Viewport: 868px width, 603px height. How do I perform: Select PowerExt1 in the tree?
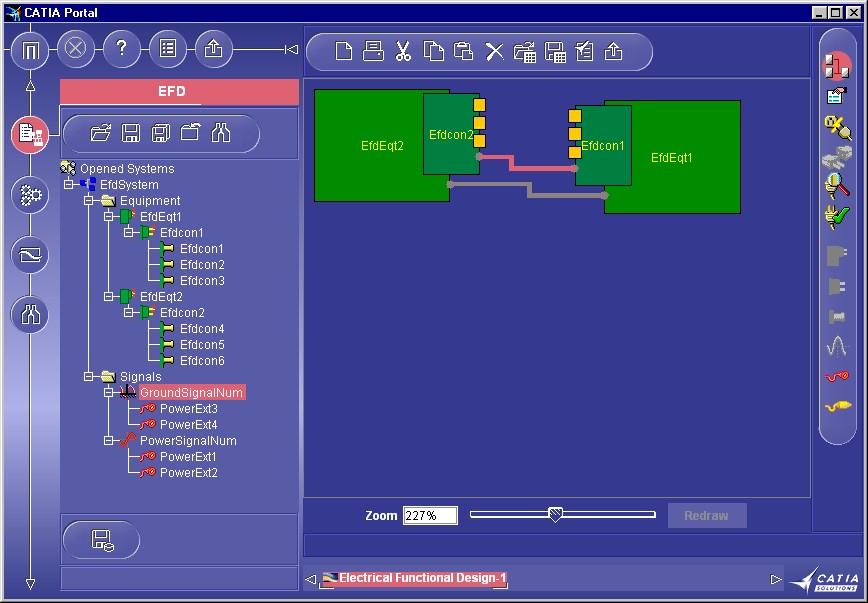pos(188,457)
